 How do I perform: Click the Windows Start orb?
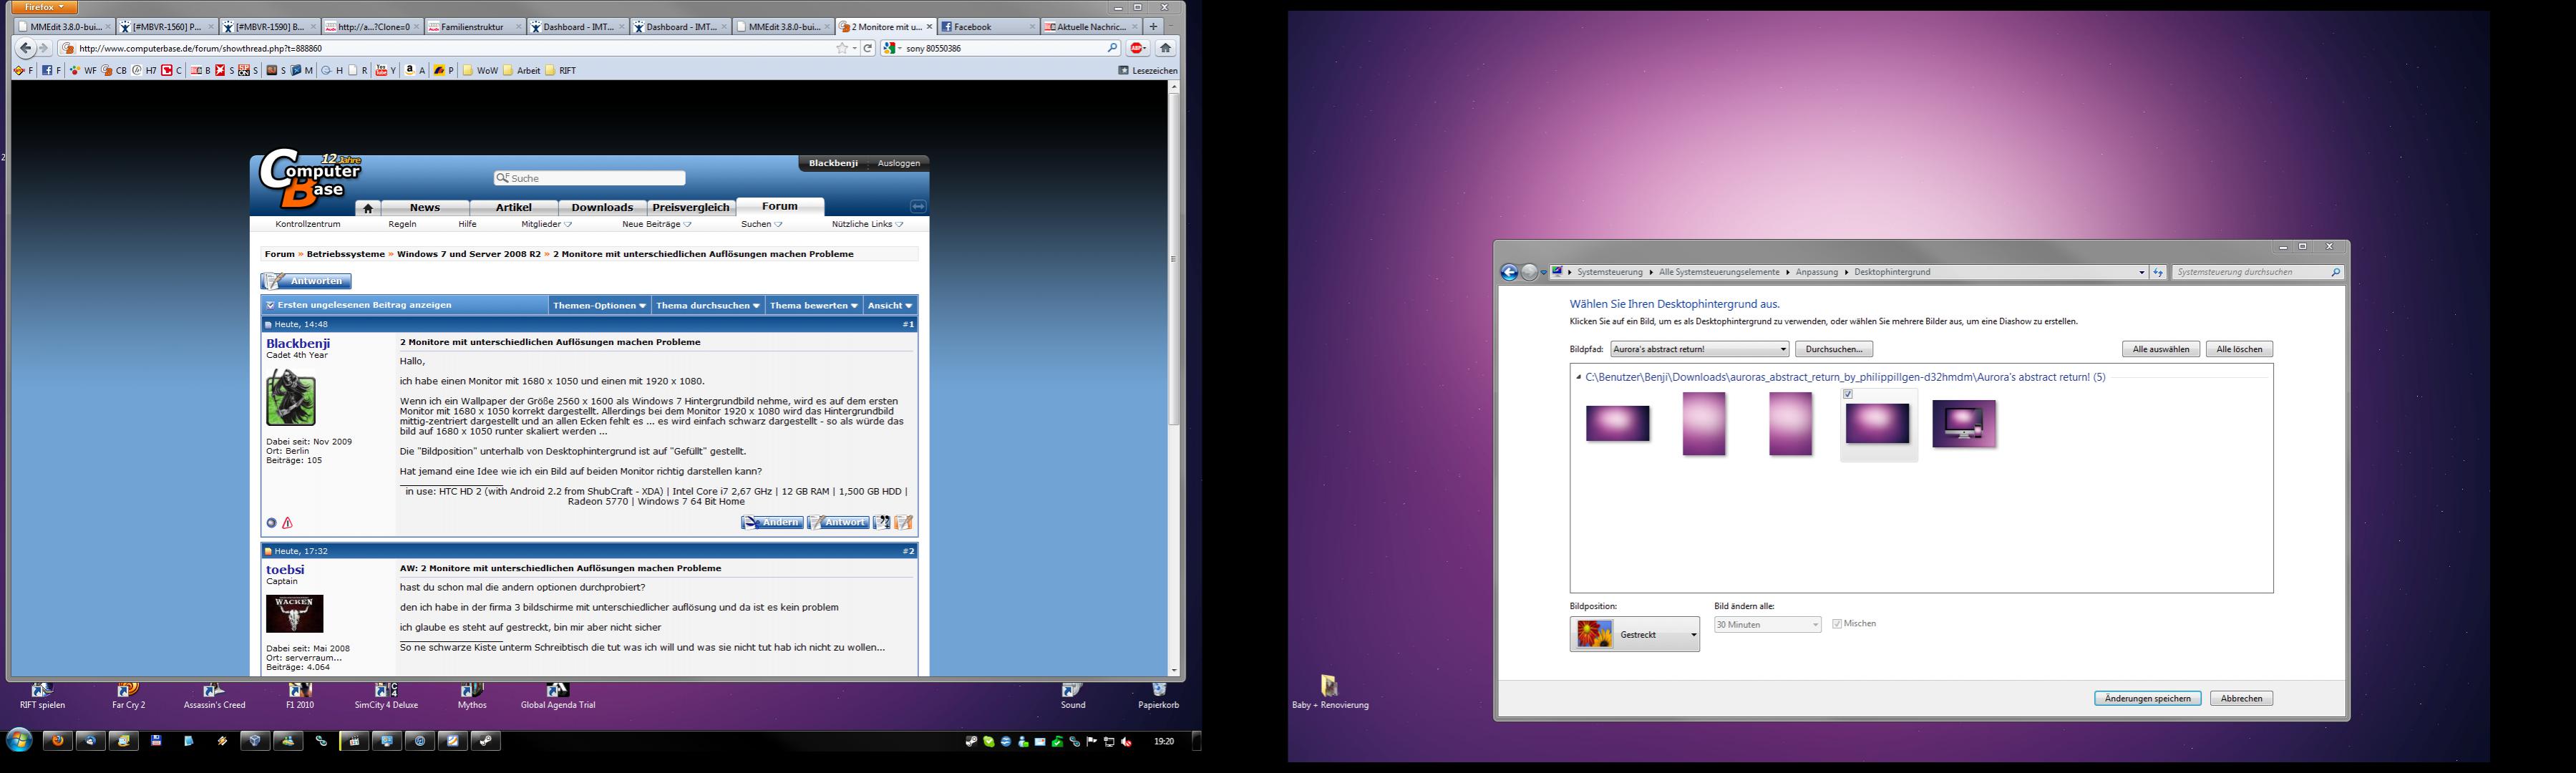pos(19,740)
